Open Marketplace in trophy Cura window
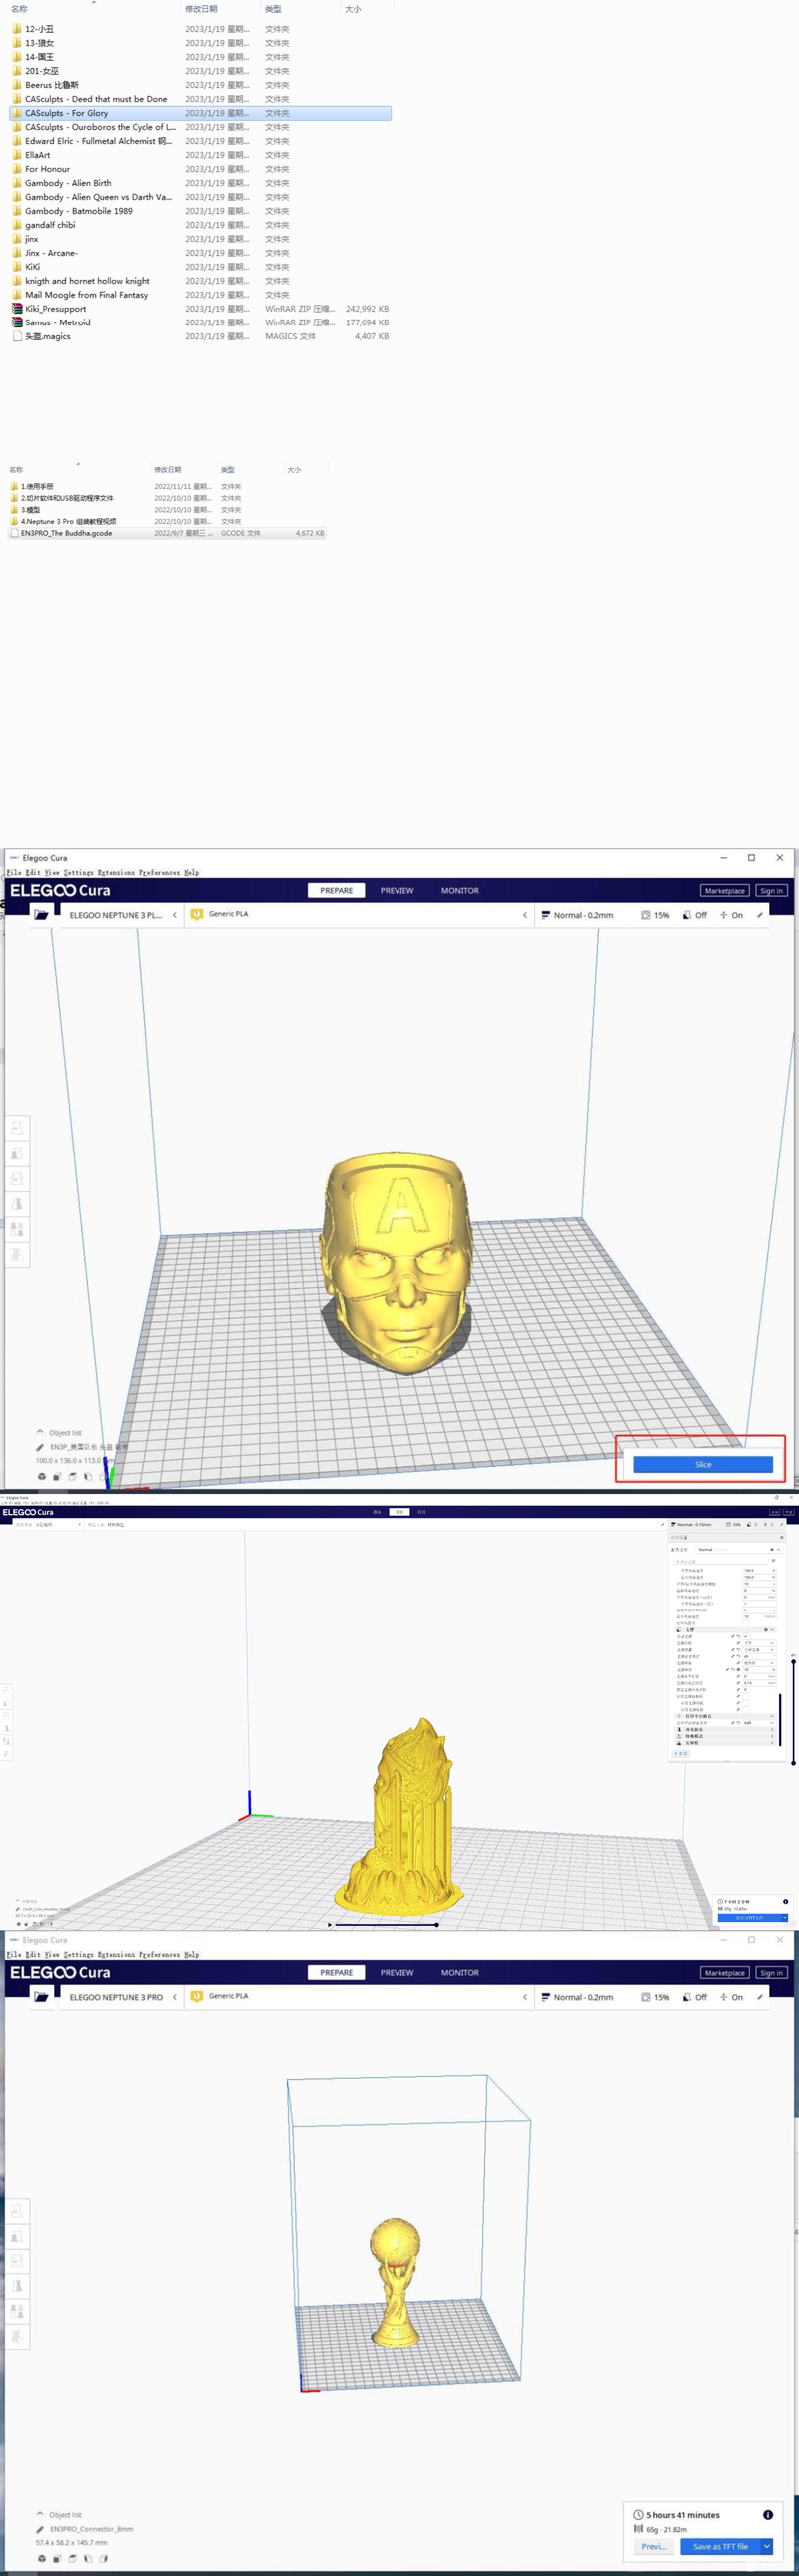This screenshot has height=2576, width=799. [724, 1972]
